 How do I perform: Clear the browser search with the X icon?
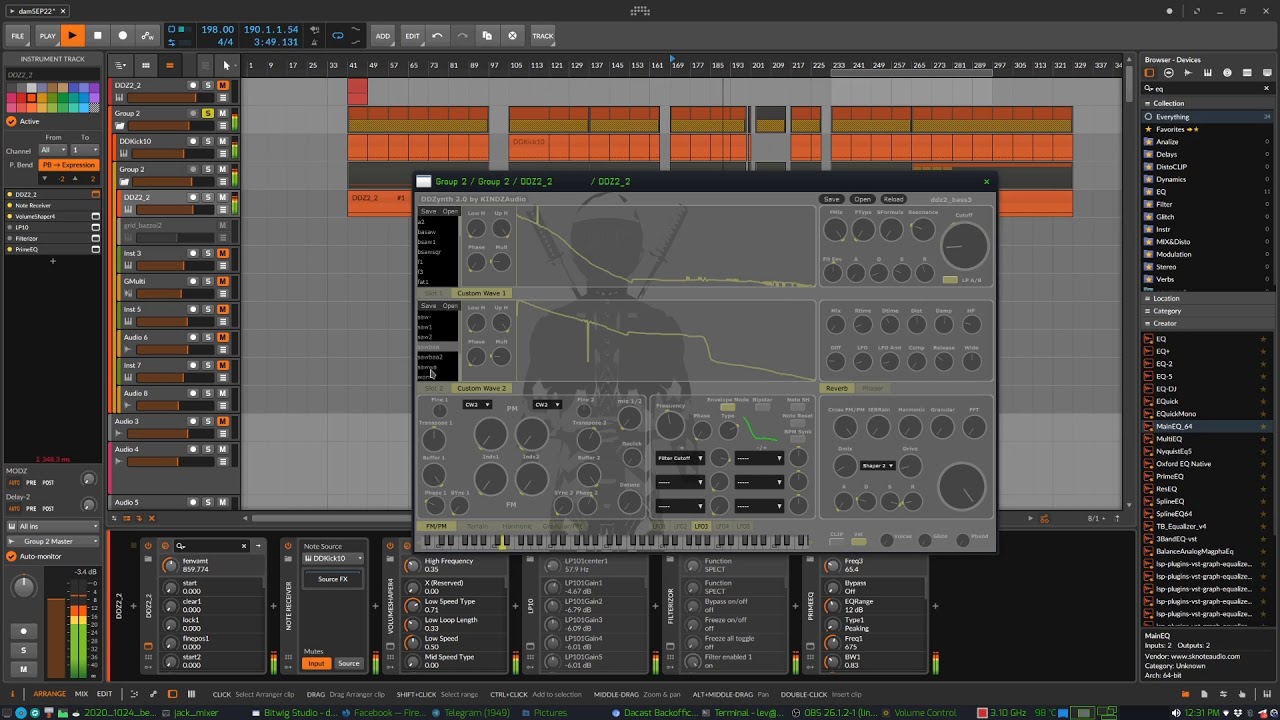click(x=1266, y=88)
